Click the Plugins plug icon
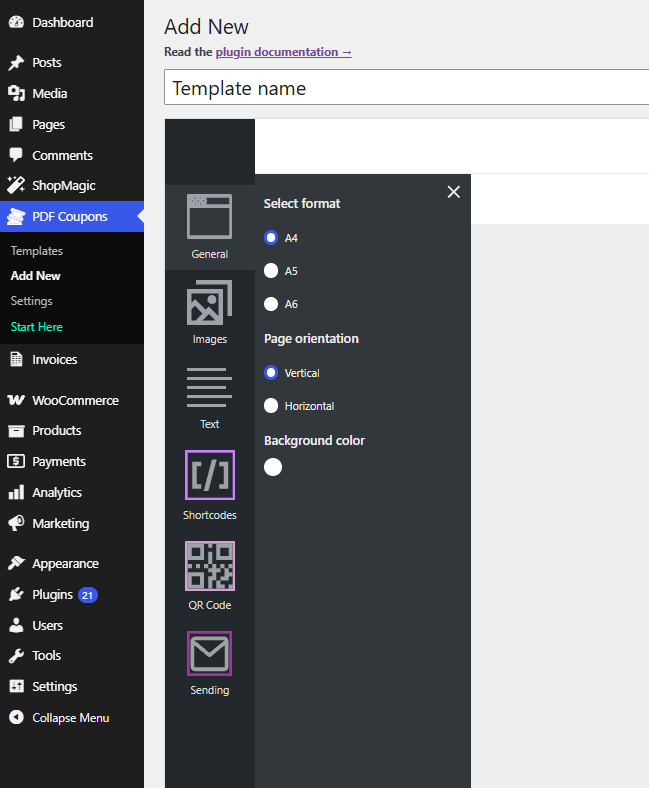Image resolution: width=649 pixels, height=788 pixels. point(16,595)
